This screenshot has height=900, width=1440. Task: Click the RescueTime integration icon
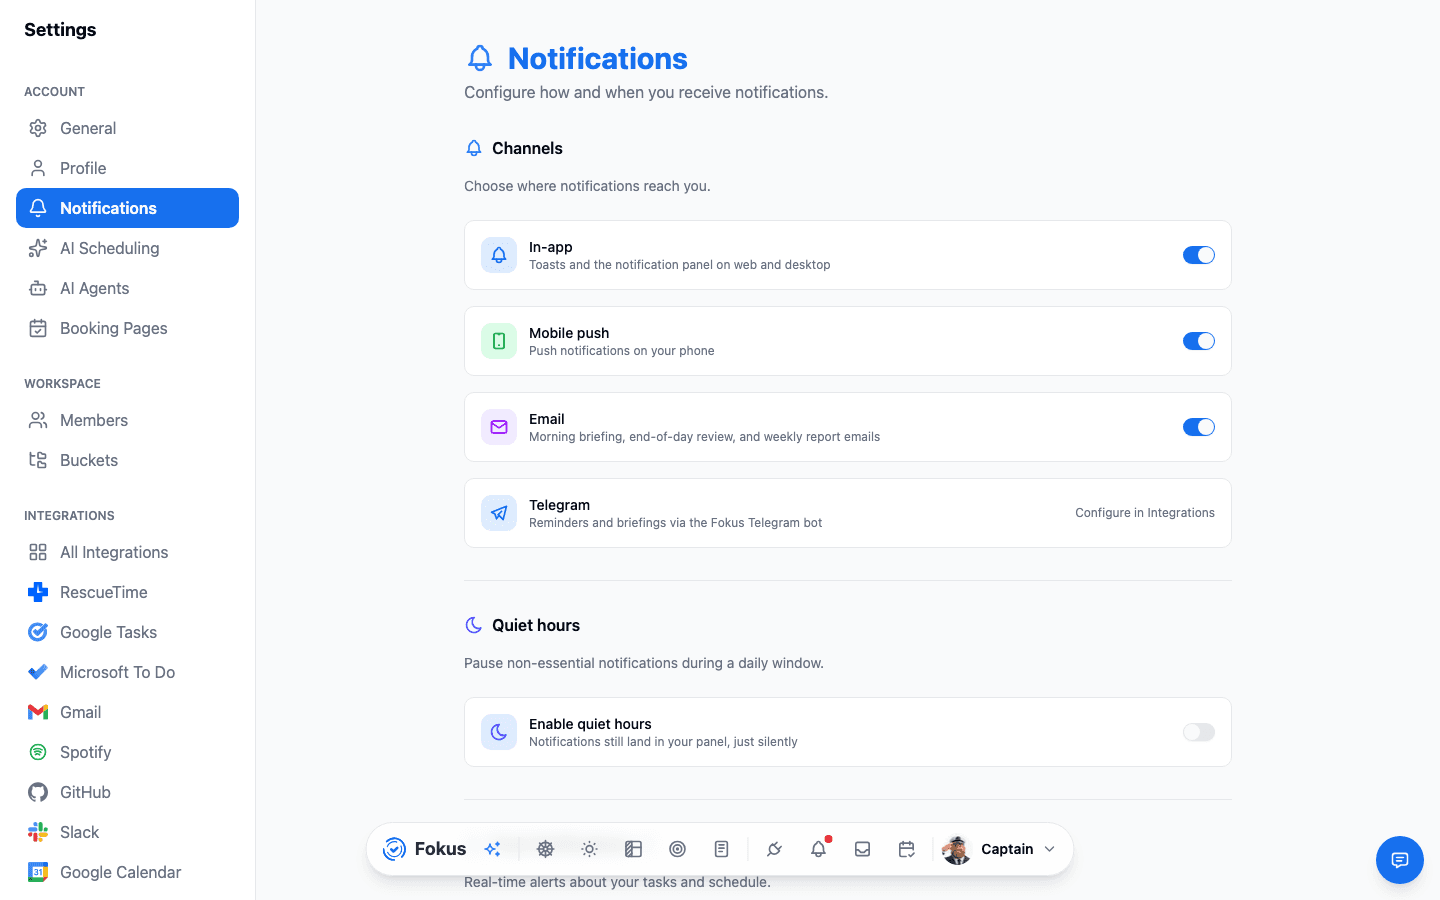click(x=38, y=592)
